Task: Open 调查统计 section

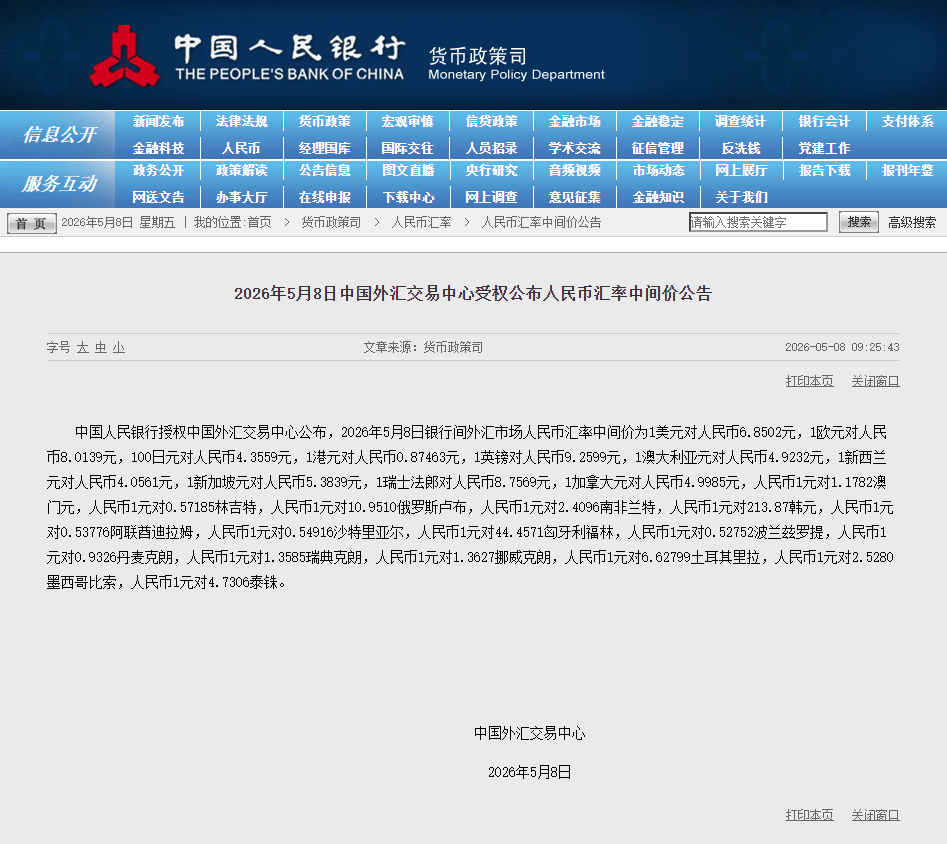Action: click(x=740, y=121)
